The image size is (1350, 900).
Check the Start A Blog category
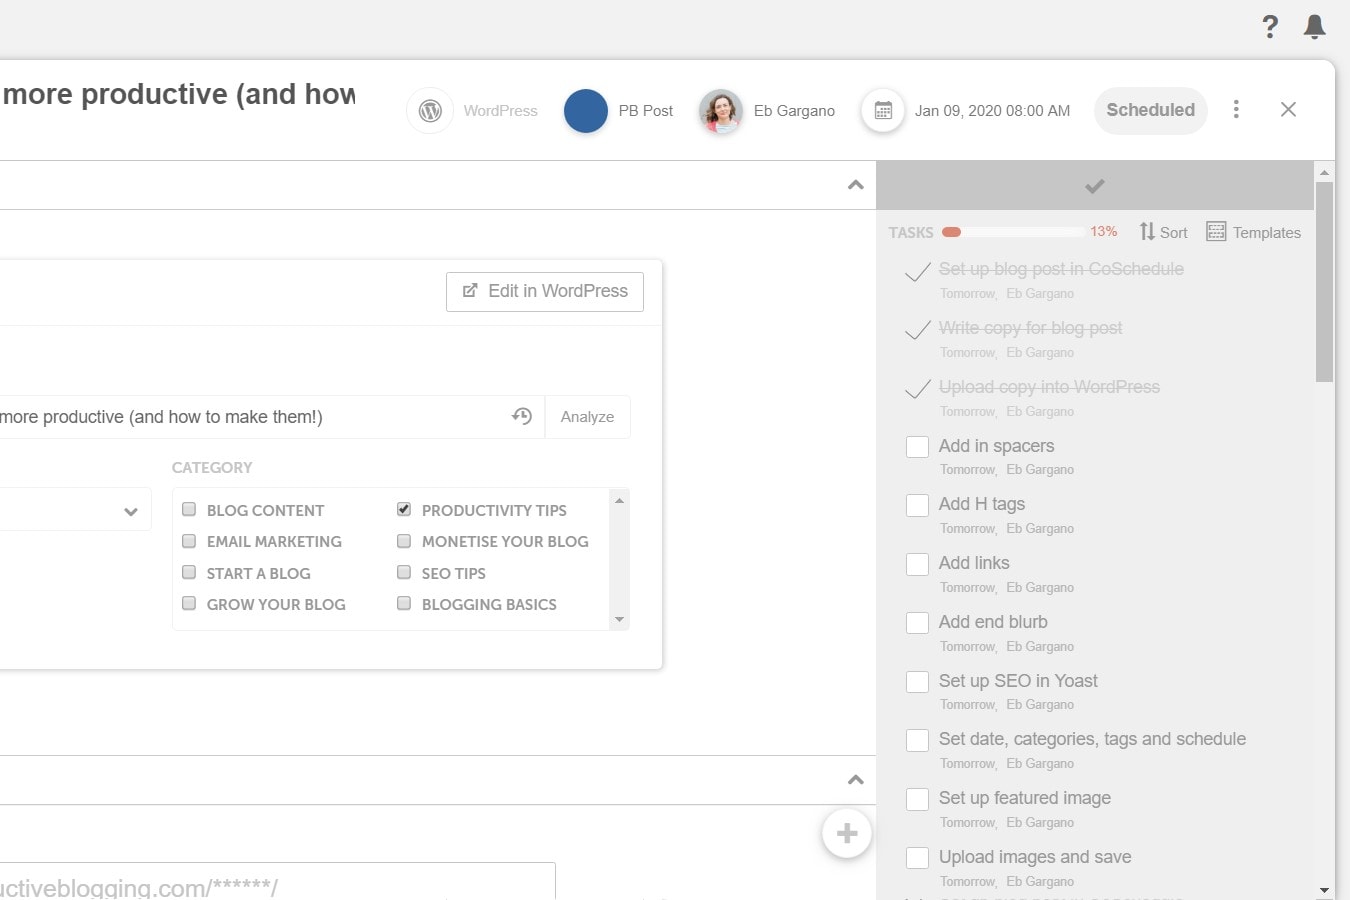[x=189, y=572]
